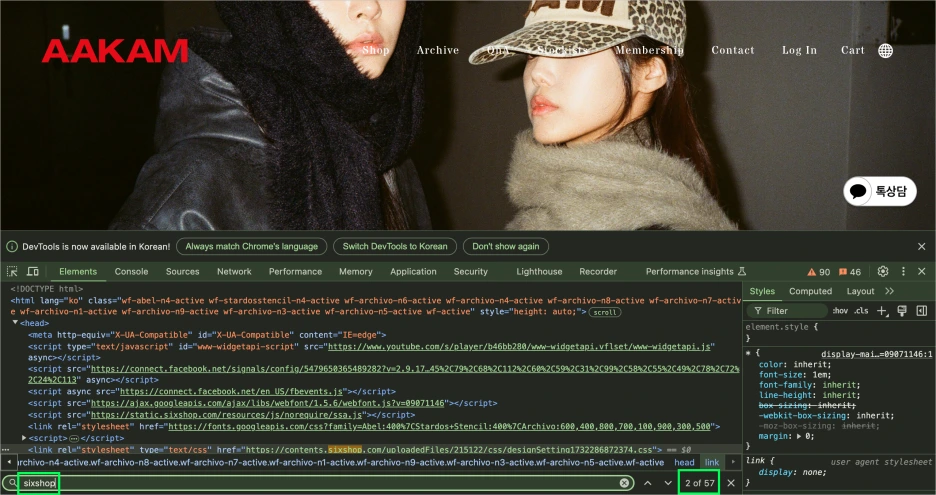Screen dimensions: 936x495
Task: Switch to the Computed styles tab
Action: coord(810,291)
